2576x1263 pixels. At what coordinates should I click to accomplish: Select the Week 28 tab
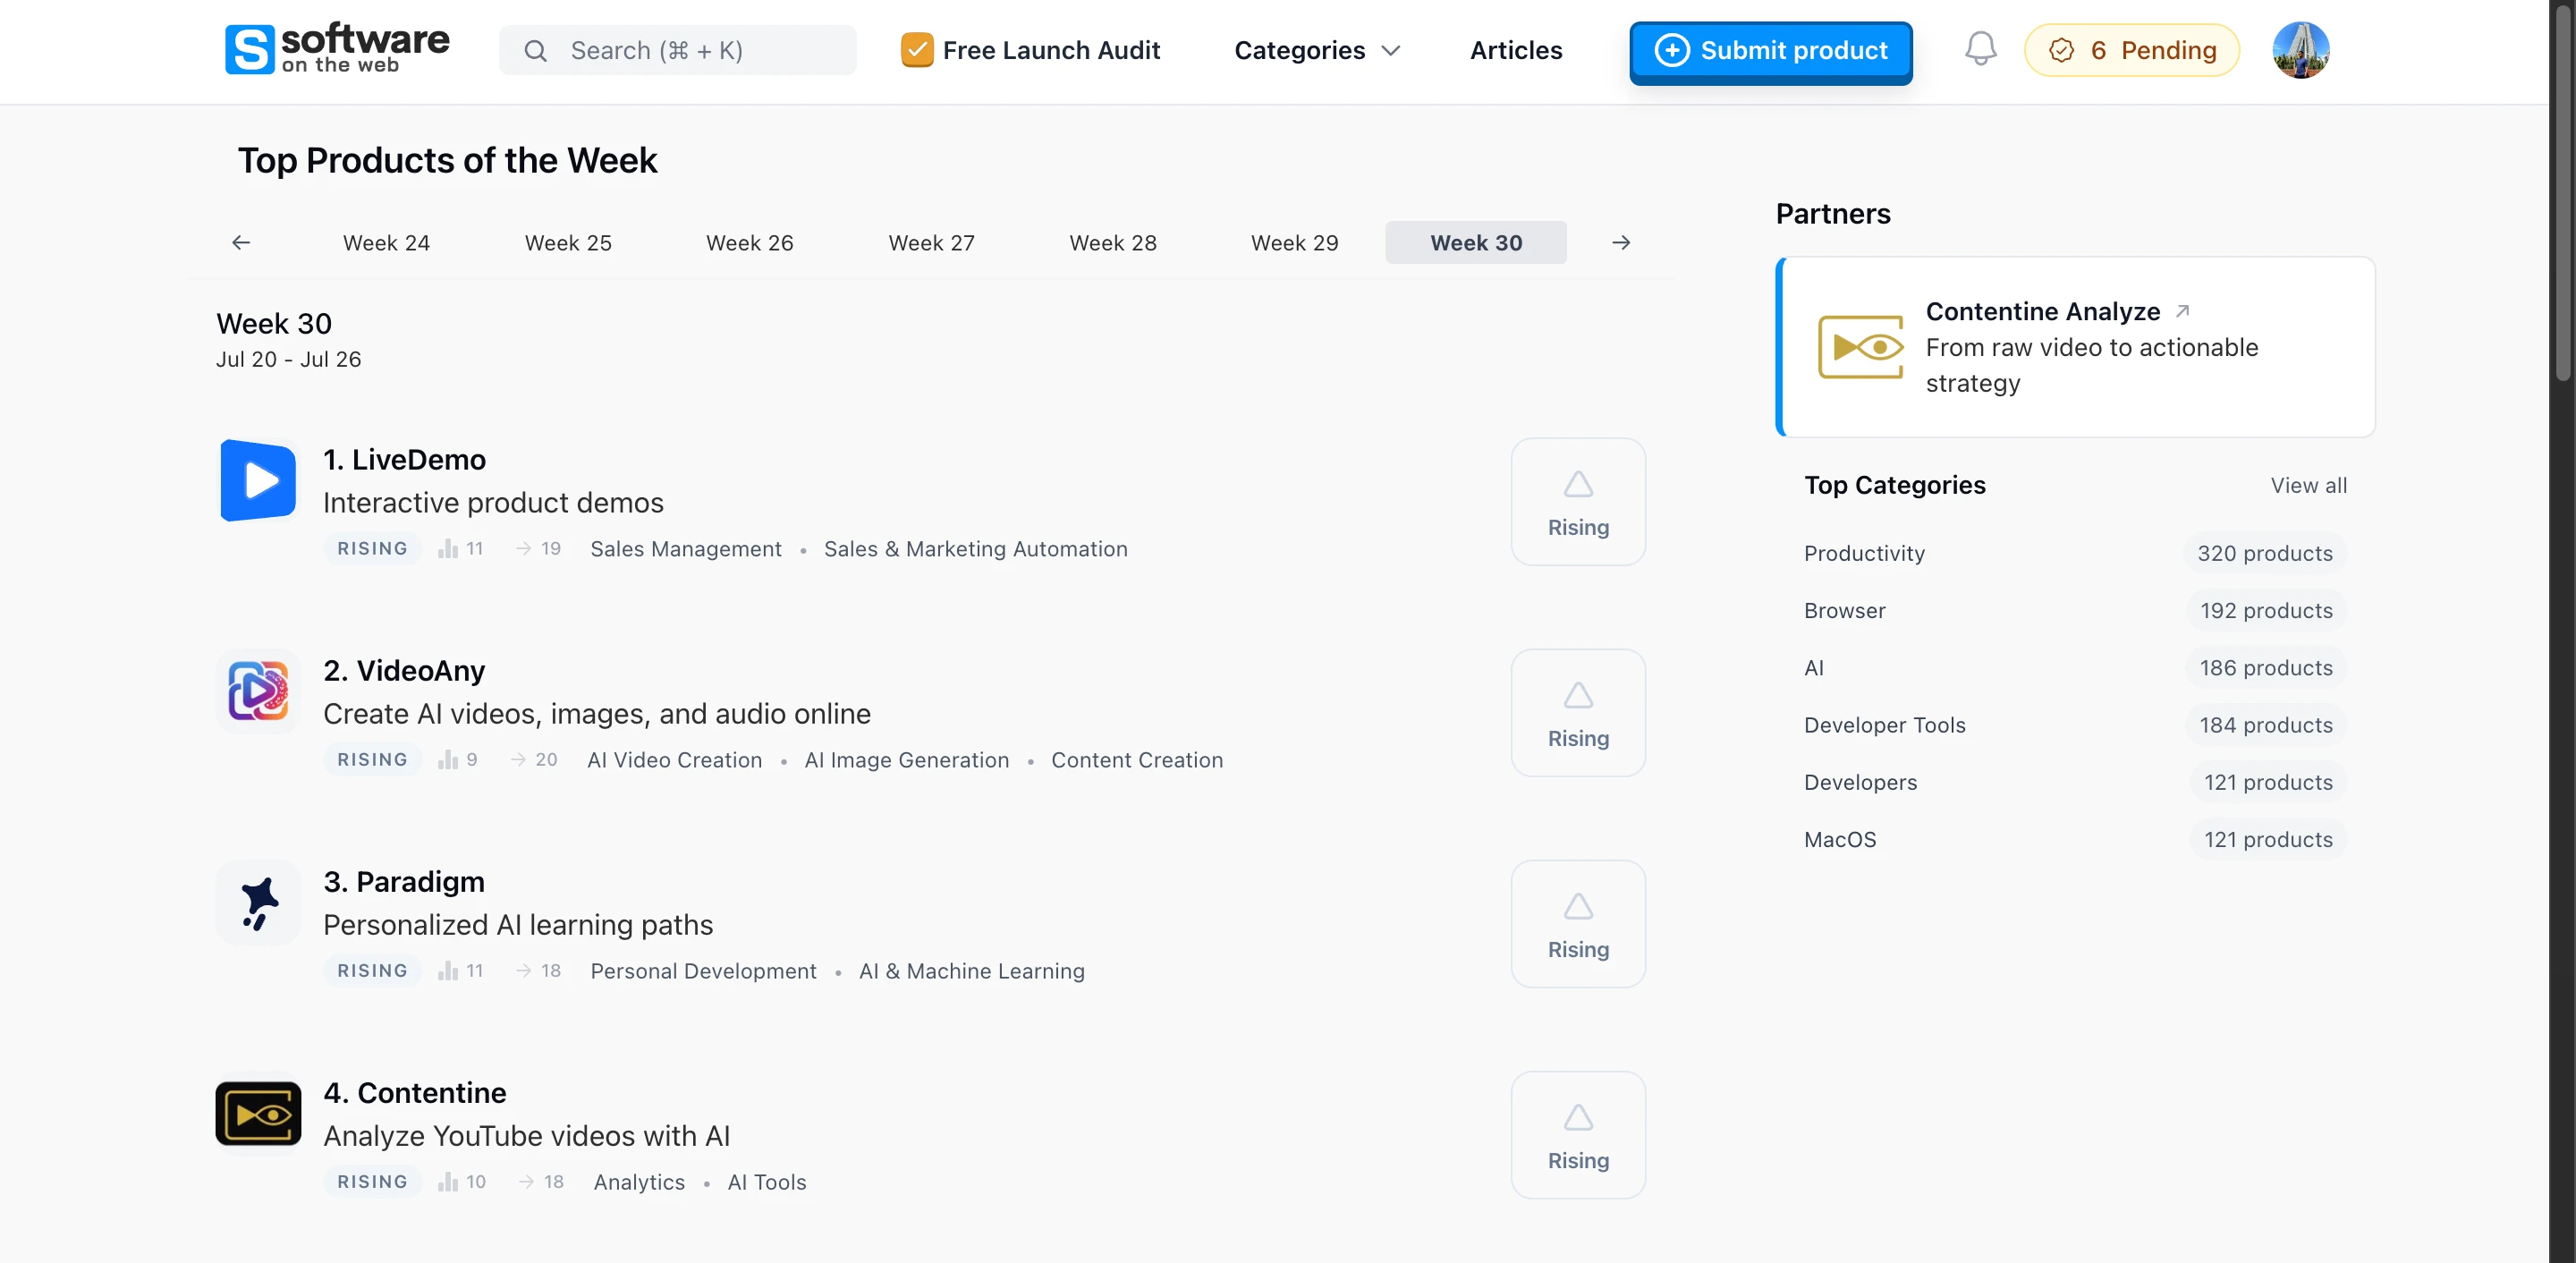(1113, 242)
